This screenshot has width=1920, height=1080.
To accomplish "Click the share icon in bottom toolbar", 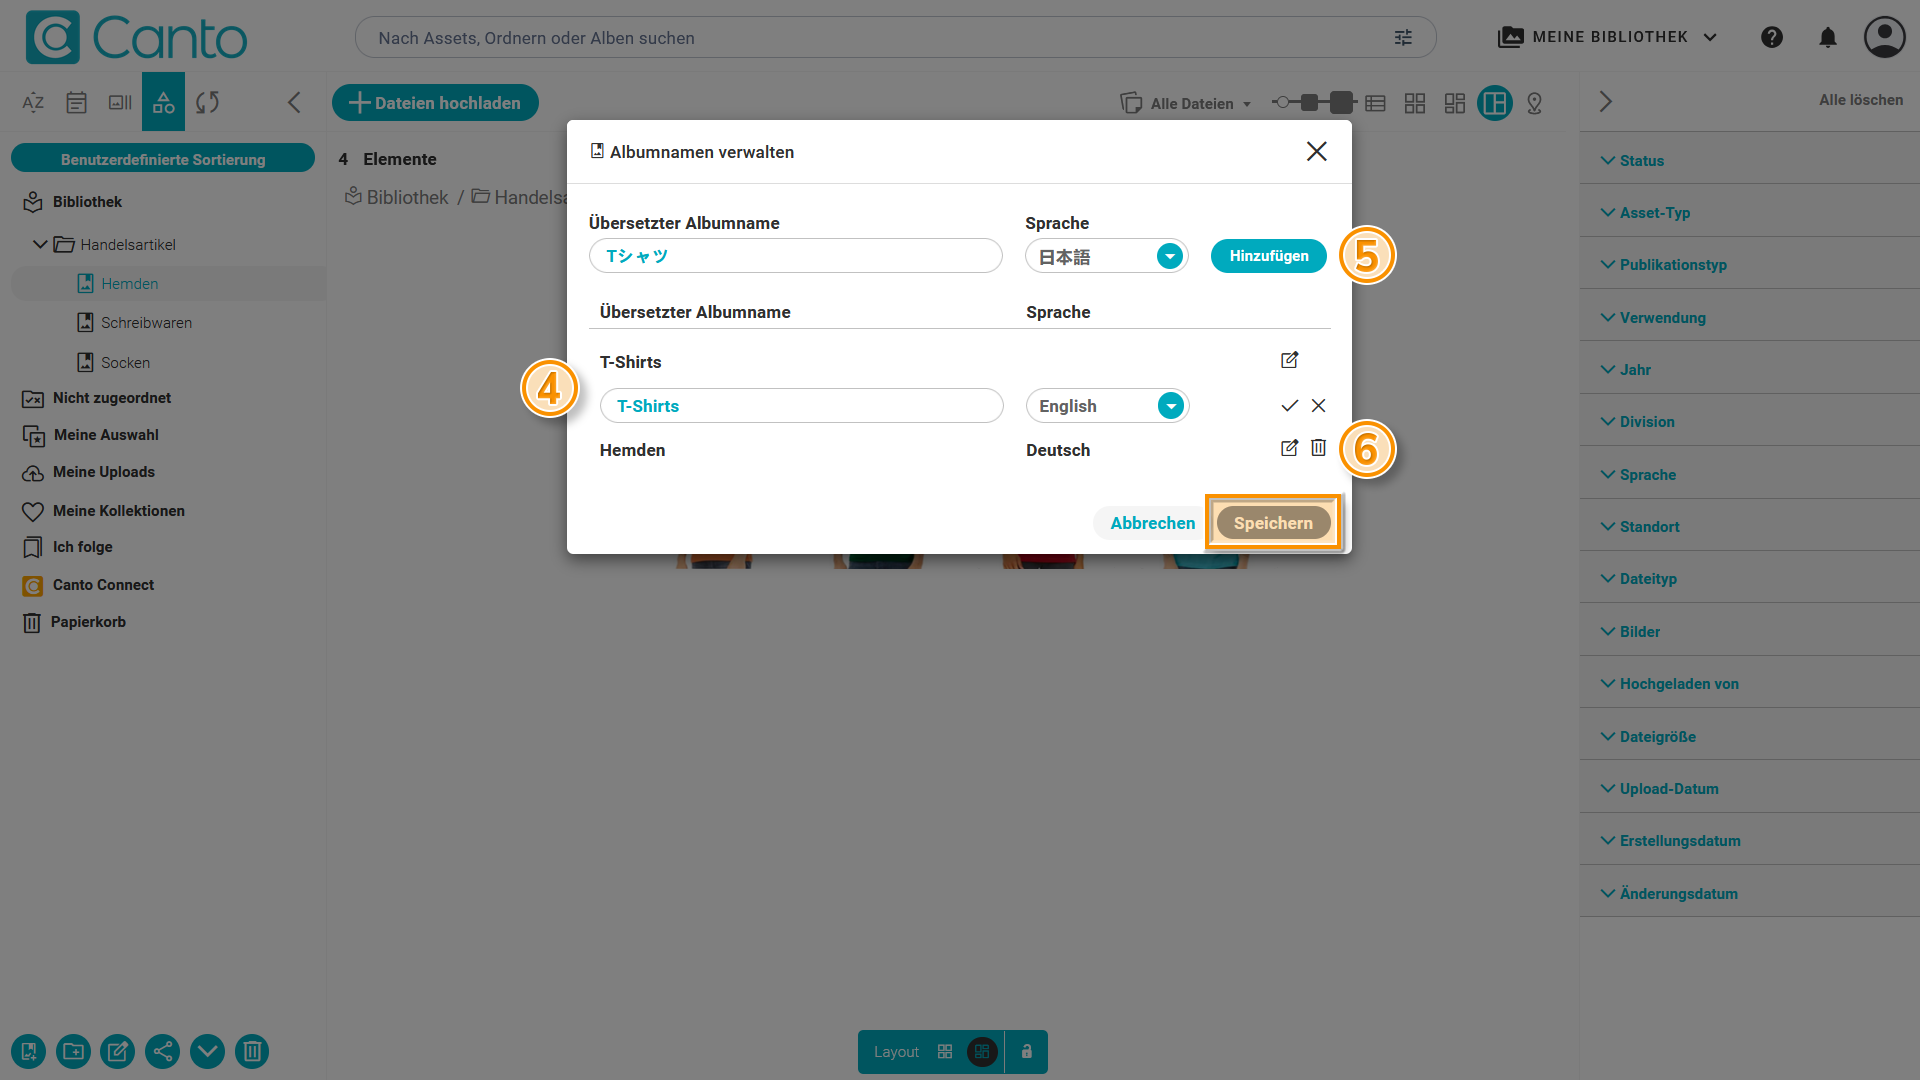I will click(x=163, y=1051).
